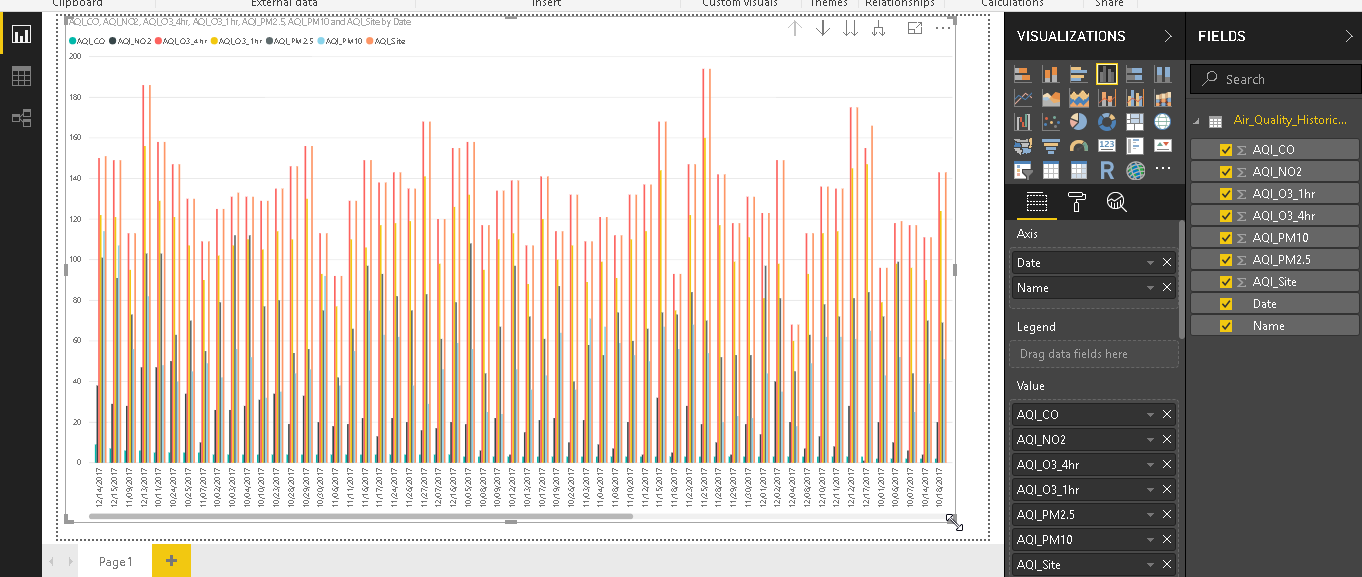Select the clustered bar chart visualization

click(x=1078, y=74)
